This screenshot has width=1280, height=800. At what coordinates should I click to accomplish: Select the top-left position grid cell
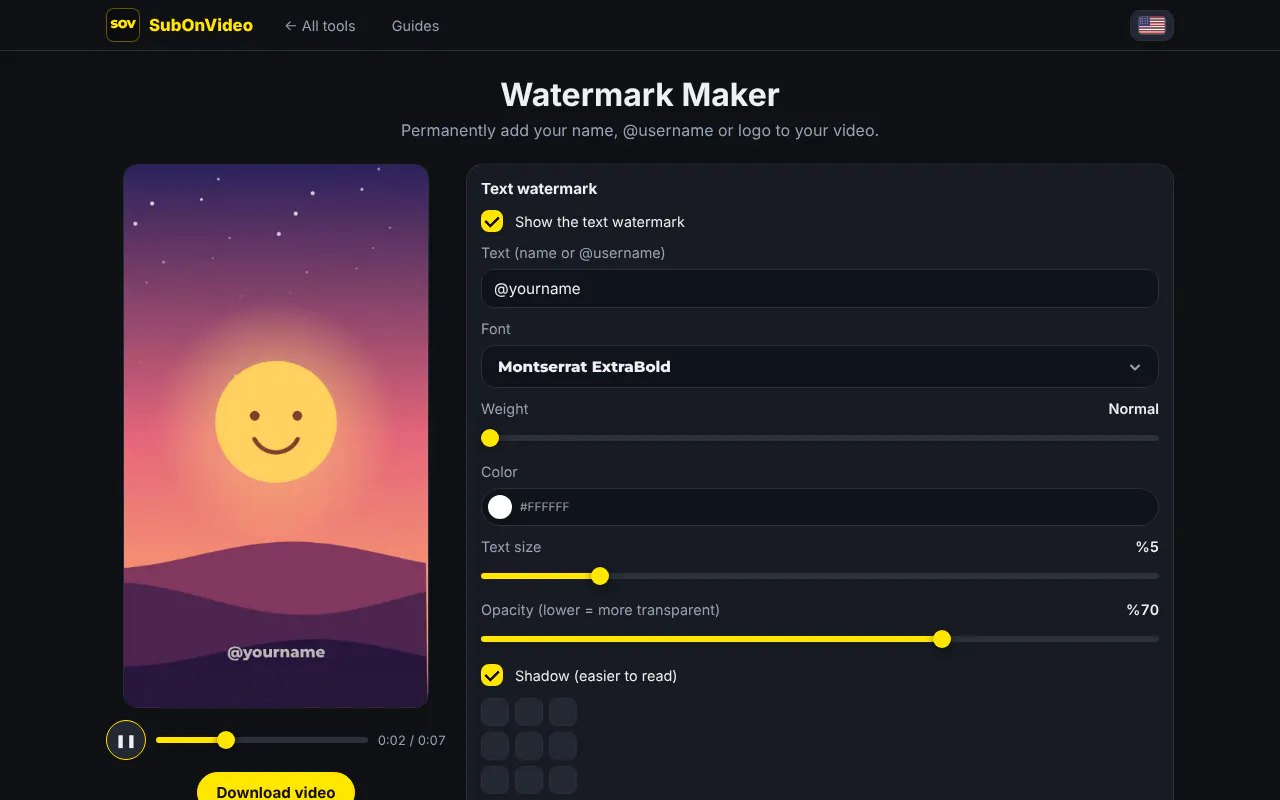tap(495, 712)
